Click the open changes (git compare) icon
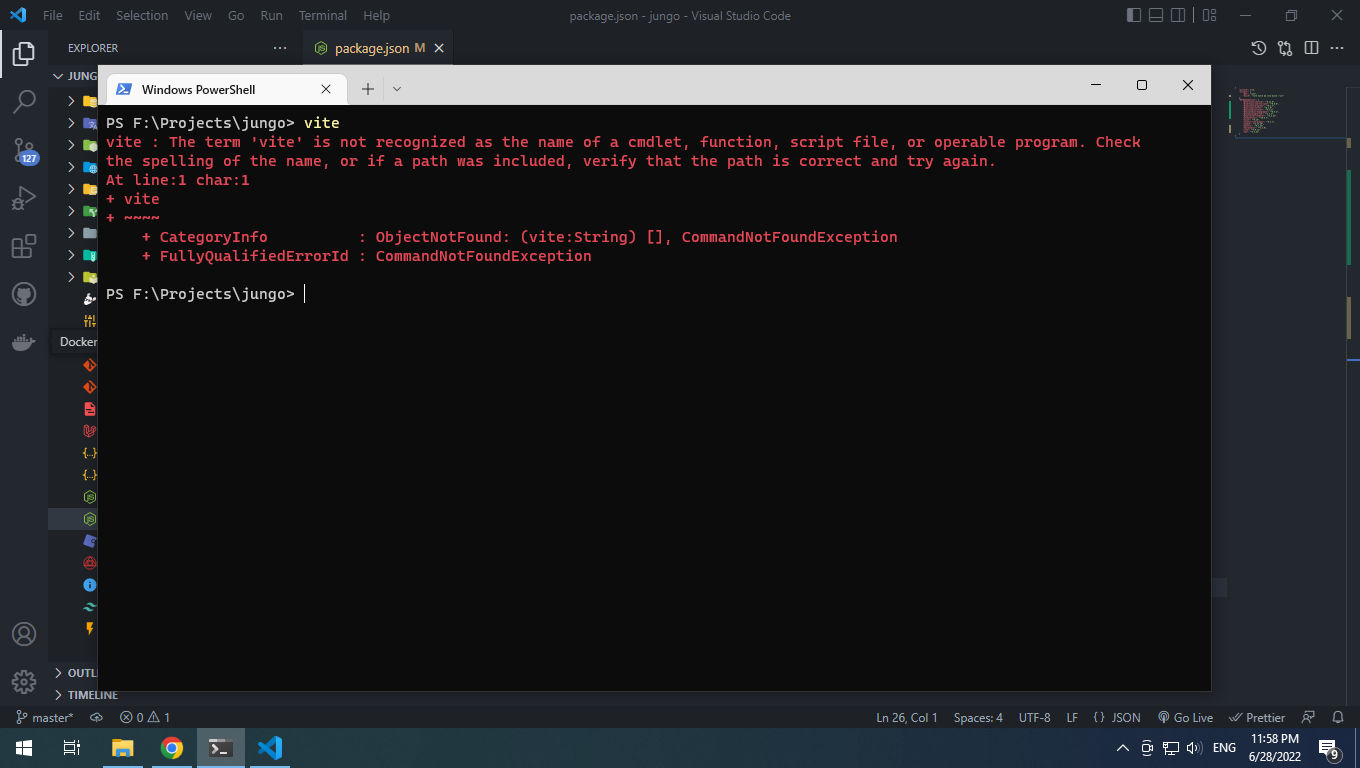1360x768 pixels. [1285, 48]
